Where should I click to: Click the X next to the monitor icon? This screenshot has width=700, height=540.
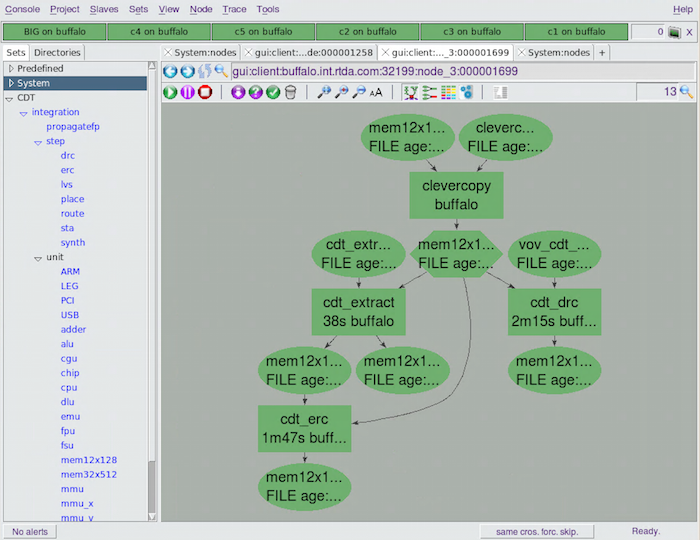click(x=689, y=32)
